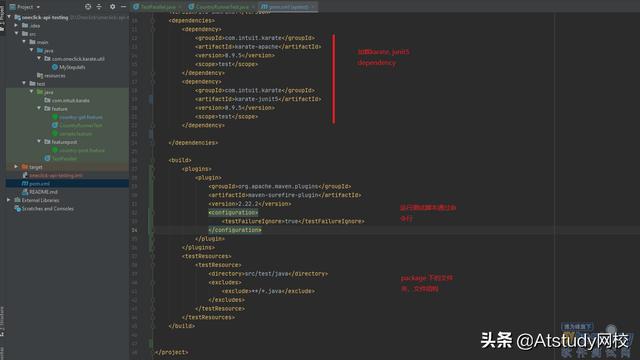Click the green feature file icon under featurepost

pos(55,150)
